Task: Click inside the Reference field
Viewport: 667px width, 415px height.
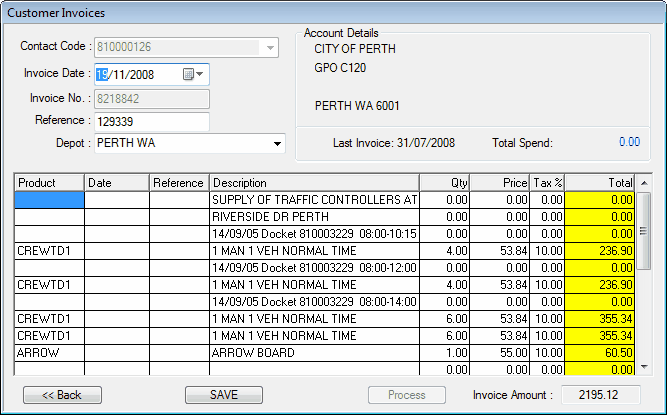Action: coord(151,121)
